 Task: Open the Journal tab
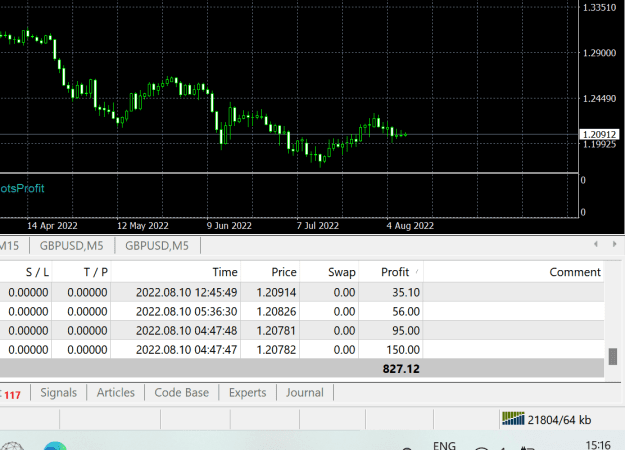point(305,393)
